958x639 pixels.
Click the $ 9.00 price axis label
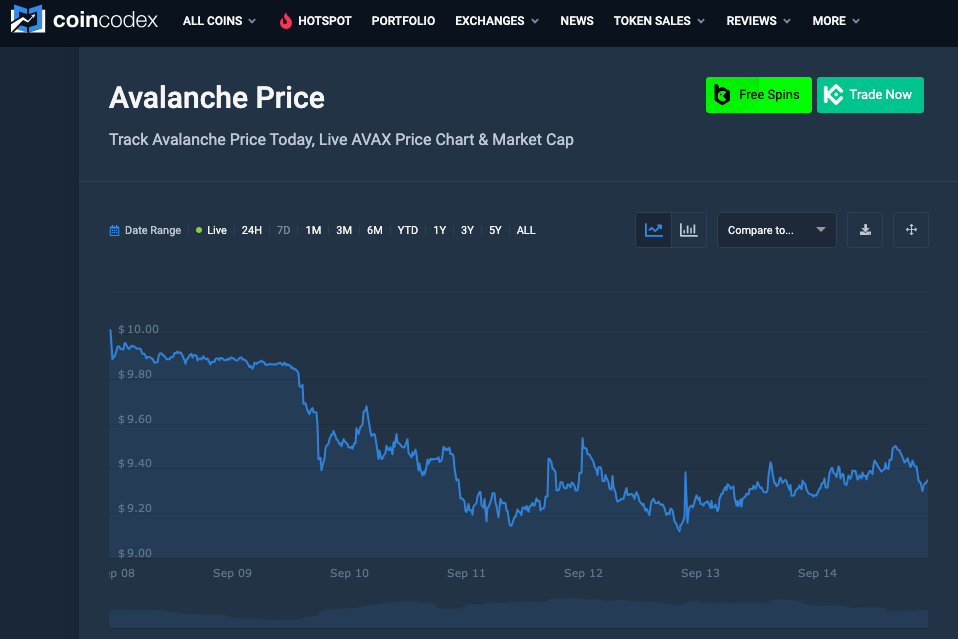[134, 553]
